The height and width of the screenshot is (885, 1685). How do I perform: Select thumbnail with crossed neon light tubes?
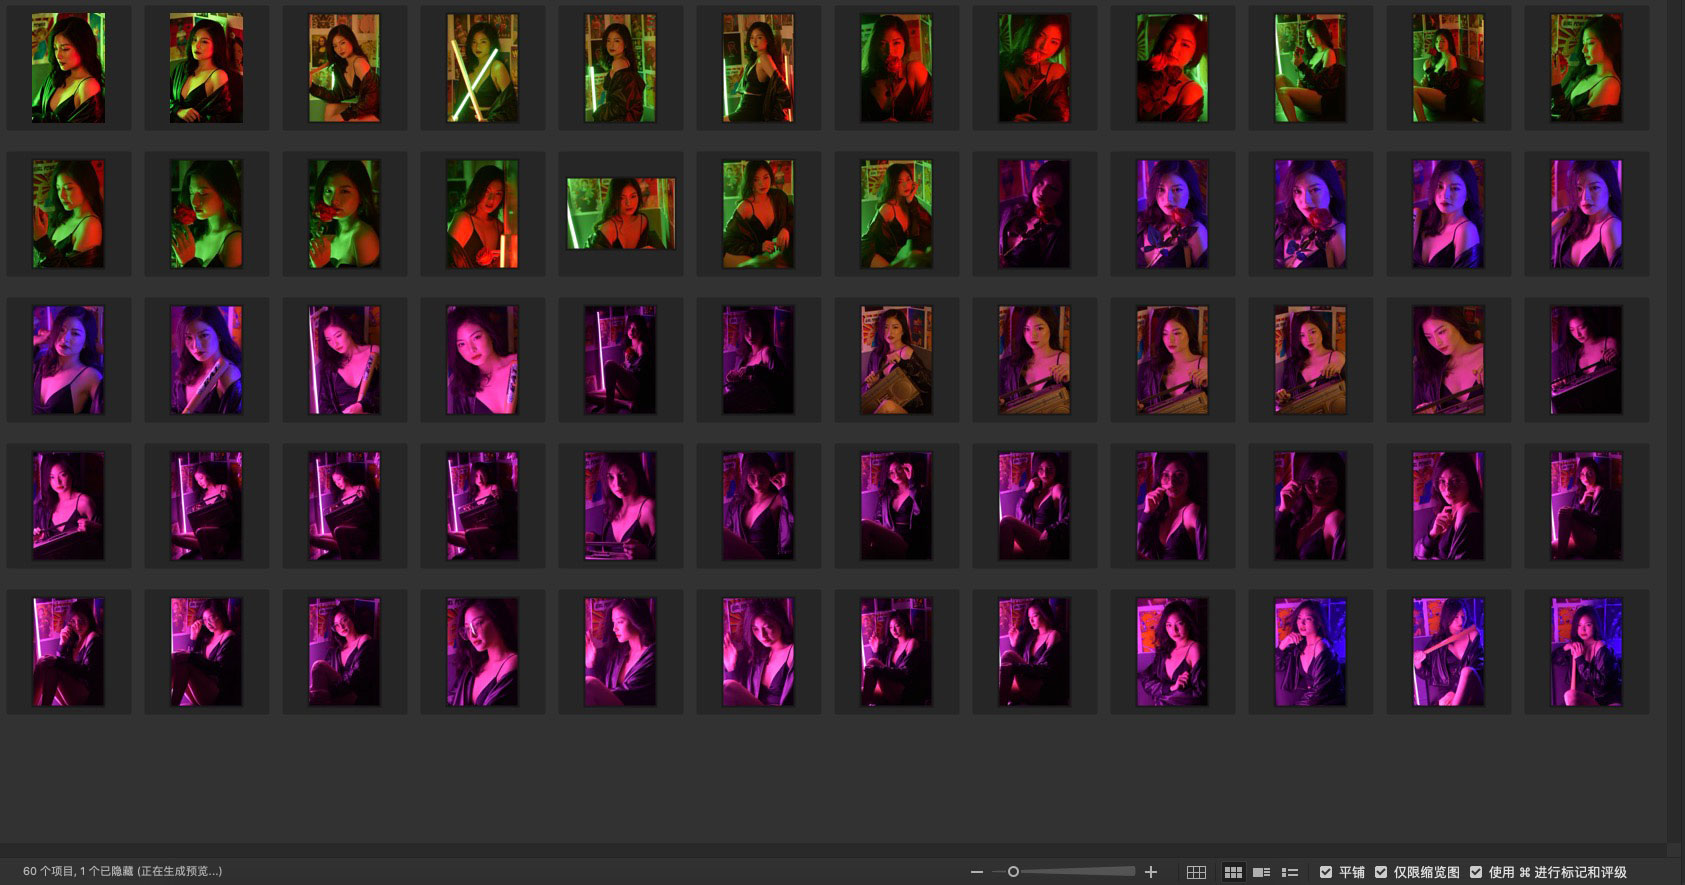tap(482, 68)
